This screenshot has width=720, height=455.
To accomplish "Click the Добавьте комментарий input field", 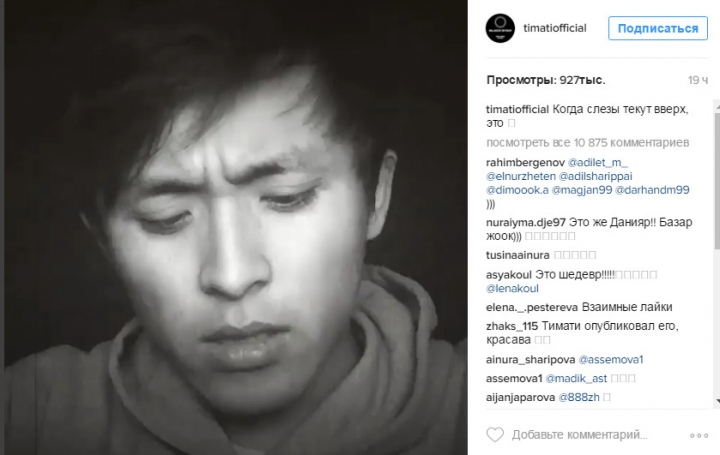I will click(x=579, y=434).
